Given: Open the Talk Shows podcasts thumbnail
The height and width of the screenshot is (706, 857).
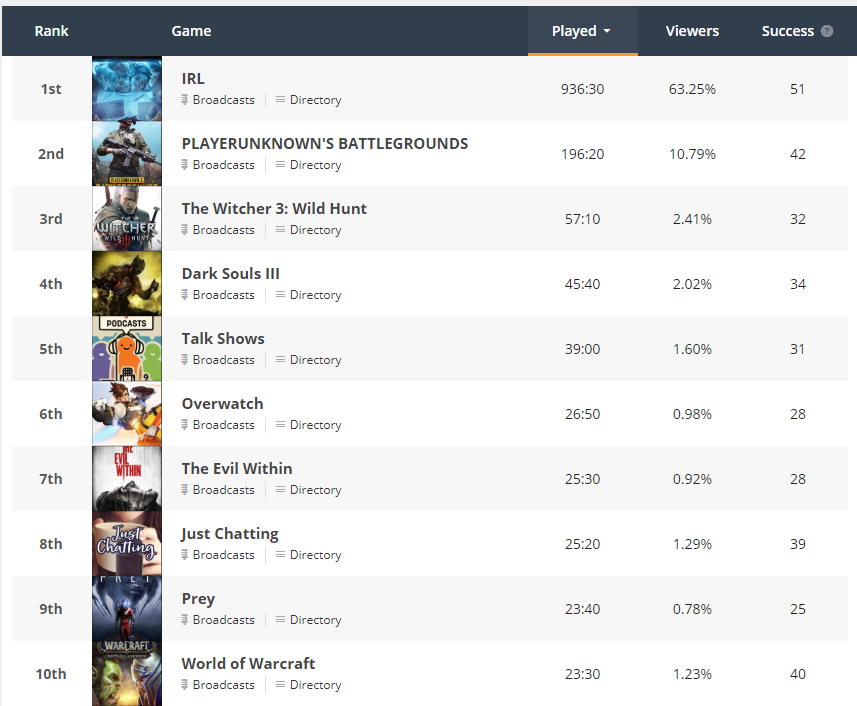Looking at the screenshot, I should coord(127,349).
